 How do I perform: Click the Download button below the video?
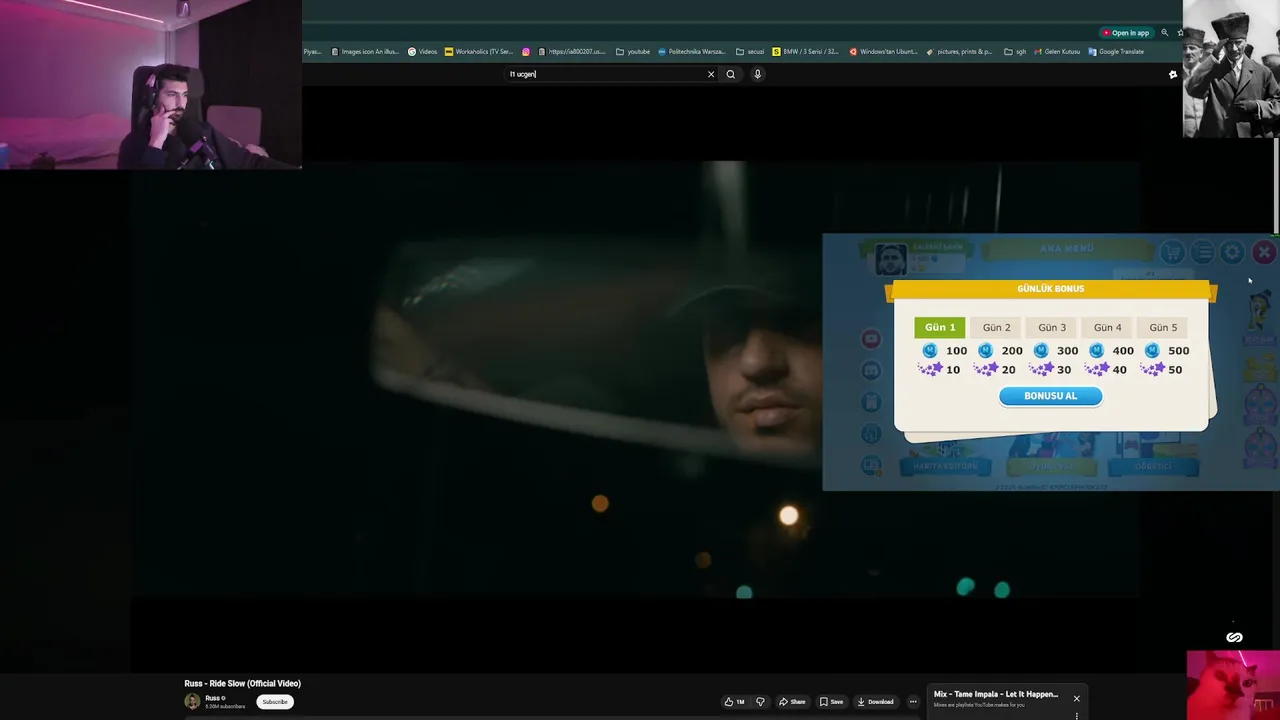[x=875, y=702]
